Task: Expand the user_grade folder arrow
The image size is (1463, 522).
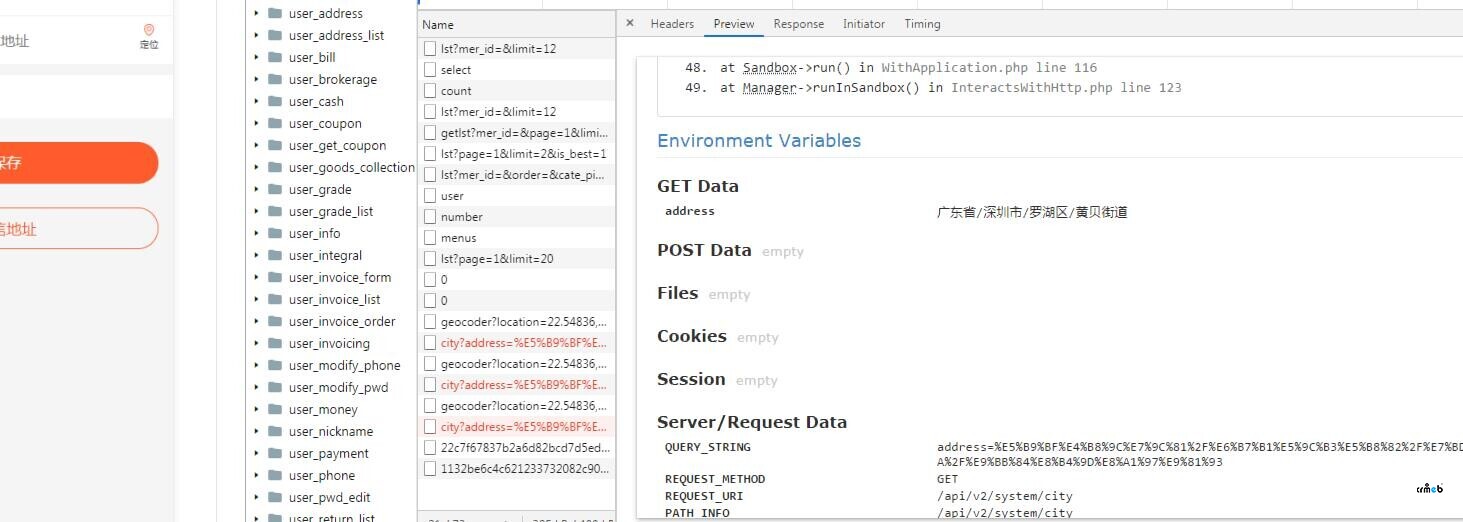Action: [x=256, y=189]
